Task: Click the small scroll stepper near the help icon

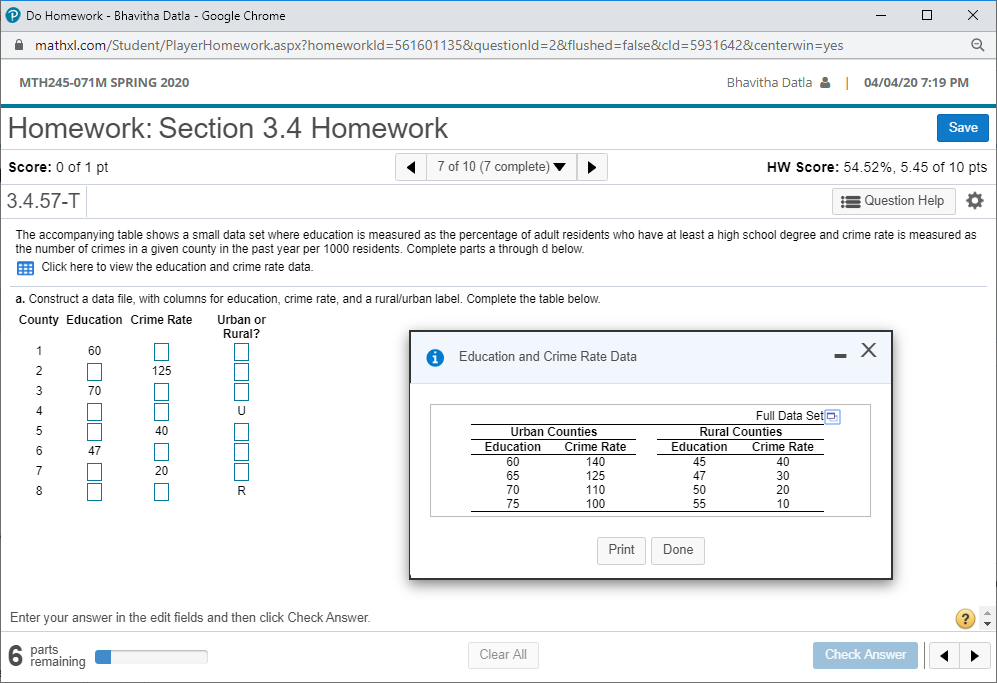Action: (987, 618)
